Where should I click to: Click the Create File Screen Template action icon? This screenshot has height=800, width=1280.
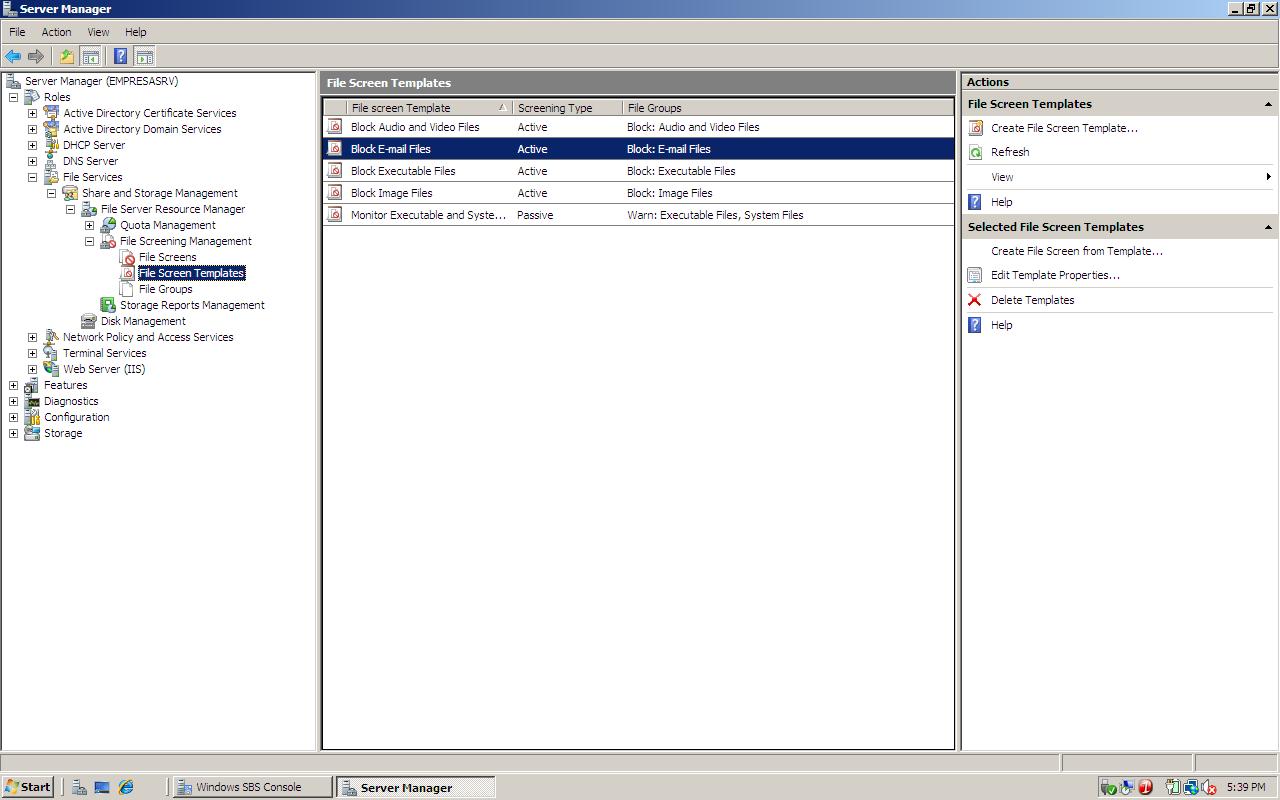(976, 128)
